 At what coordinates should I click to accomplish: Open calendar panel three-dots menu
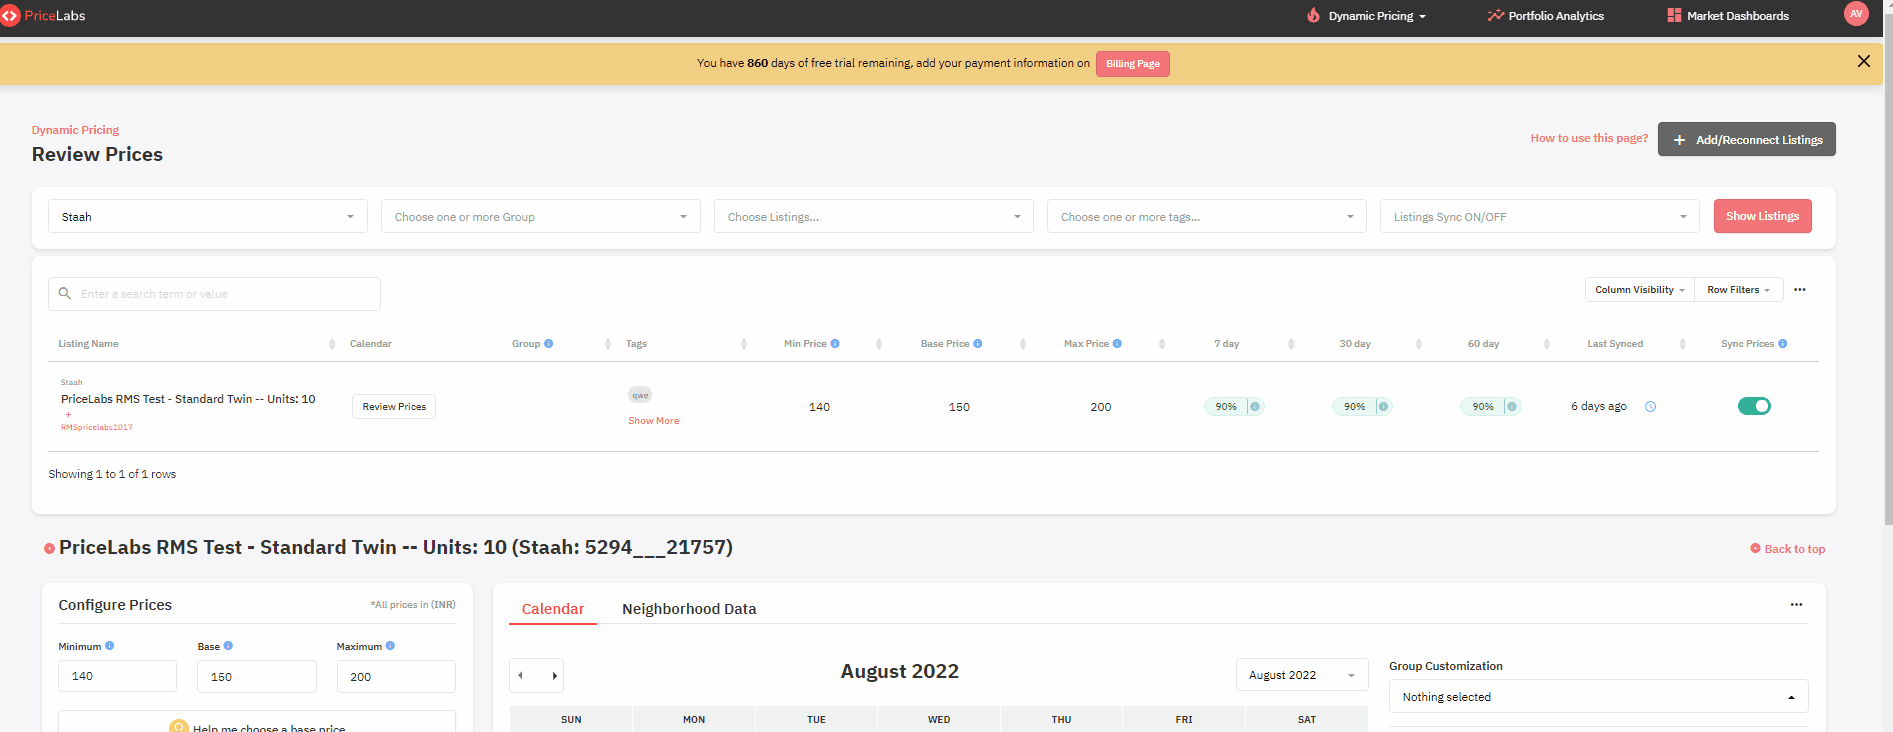point(1796,605)
